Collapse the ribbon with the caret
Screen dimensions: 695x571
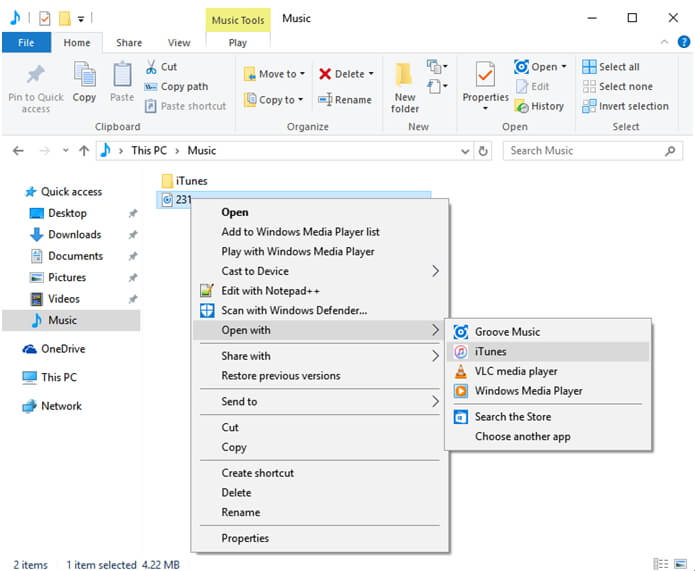pyautogui.click(x=664, y=42)
